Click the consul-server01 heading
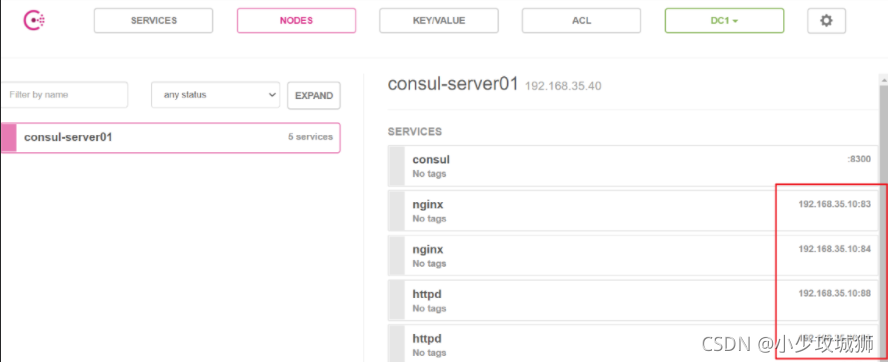The height and width of the screenshot is (362, 888). point(453,84)
